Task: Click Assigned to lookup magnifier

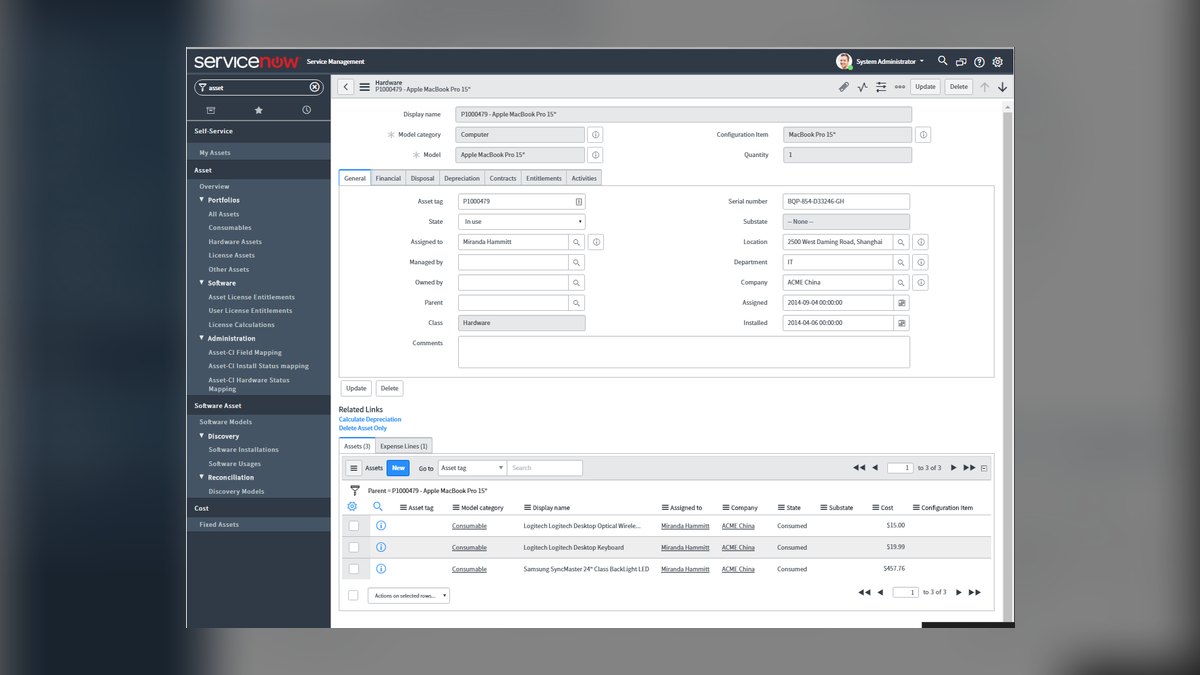Action: [577, 242]
